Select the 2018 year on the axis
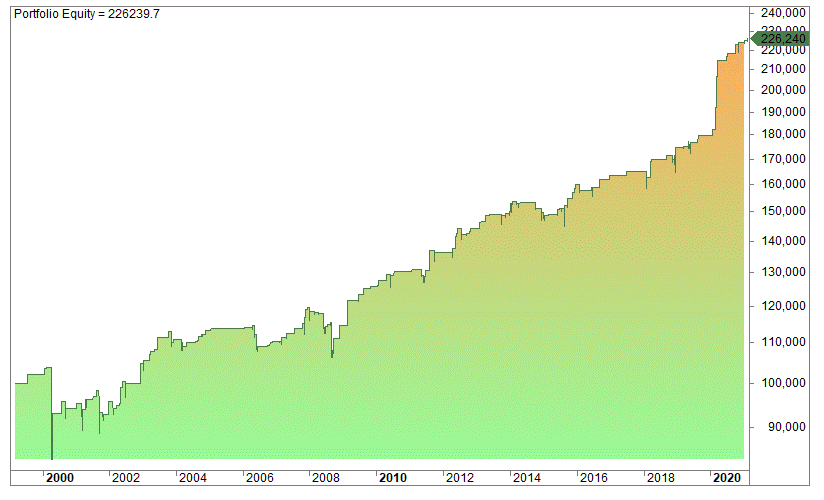Image resolution: width=824 pixels, height=500 pixels. pyautogui.click(x=661, y=478)
